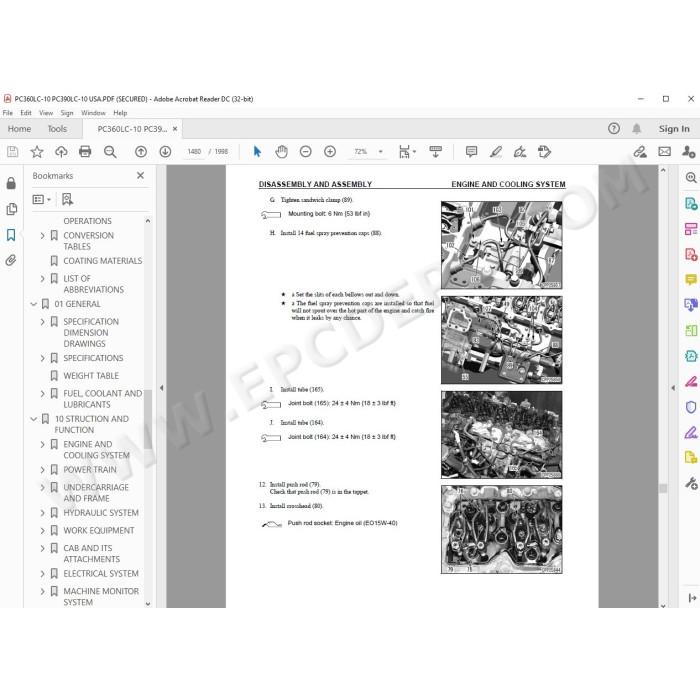Open the Edit menu
Image resolution: width=700 pixels, height=700 pixels.
click(26, 113)
